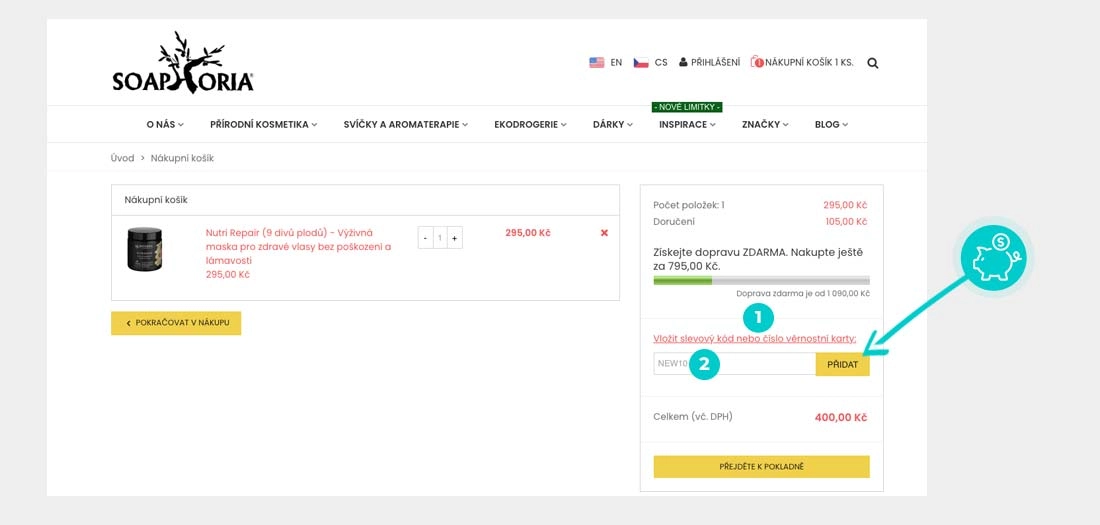Expand the Svíčky a aromaterapie dropdown
The height and width of the screenshot is (525, 1100).
click(x=405, y=125)
